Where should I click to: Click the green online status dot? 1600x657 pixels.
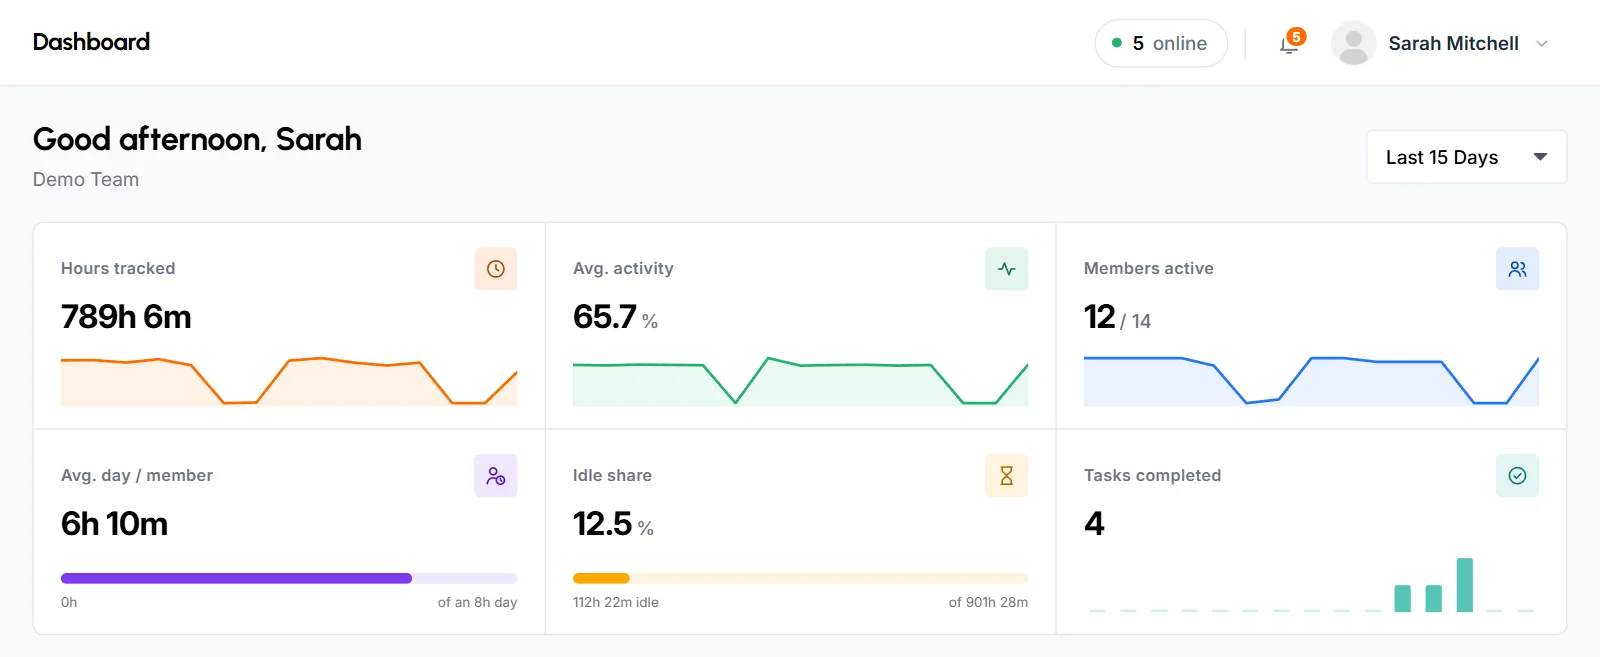click(x=1117, y=43)
